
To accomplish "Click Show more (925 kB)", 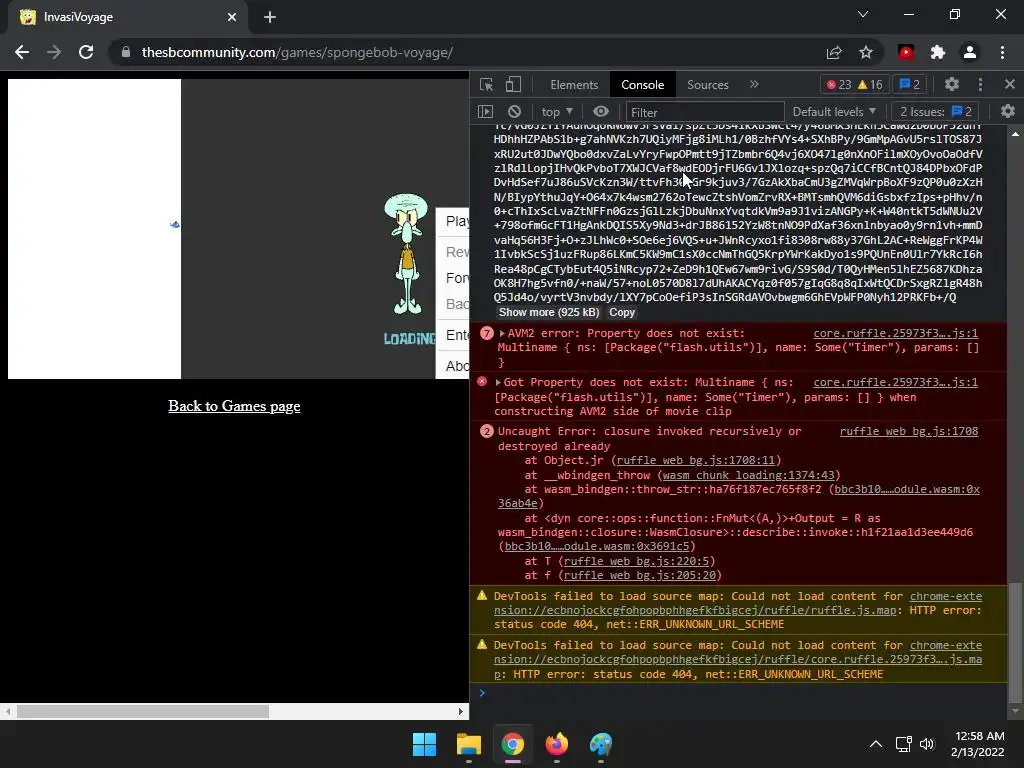I will coord(549,312).
